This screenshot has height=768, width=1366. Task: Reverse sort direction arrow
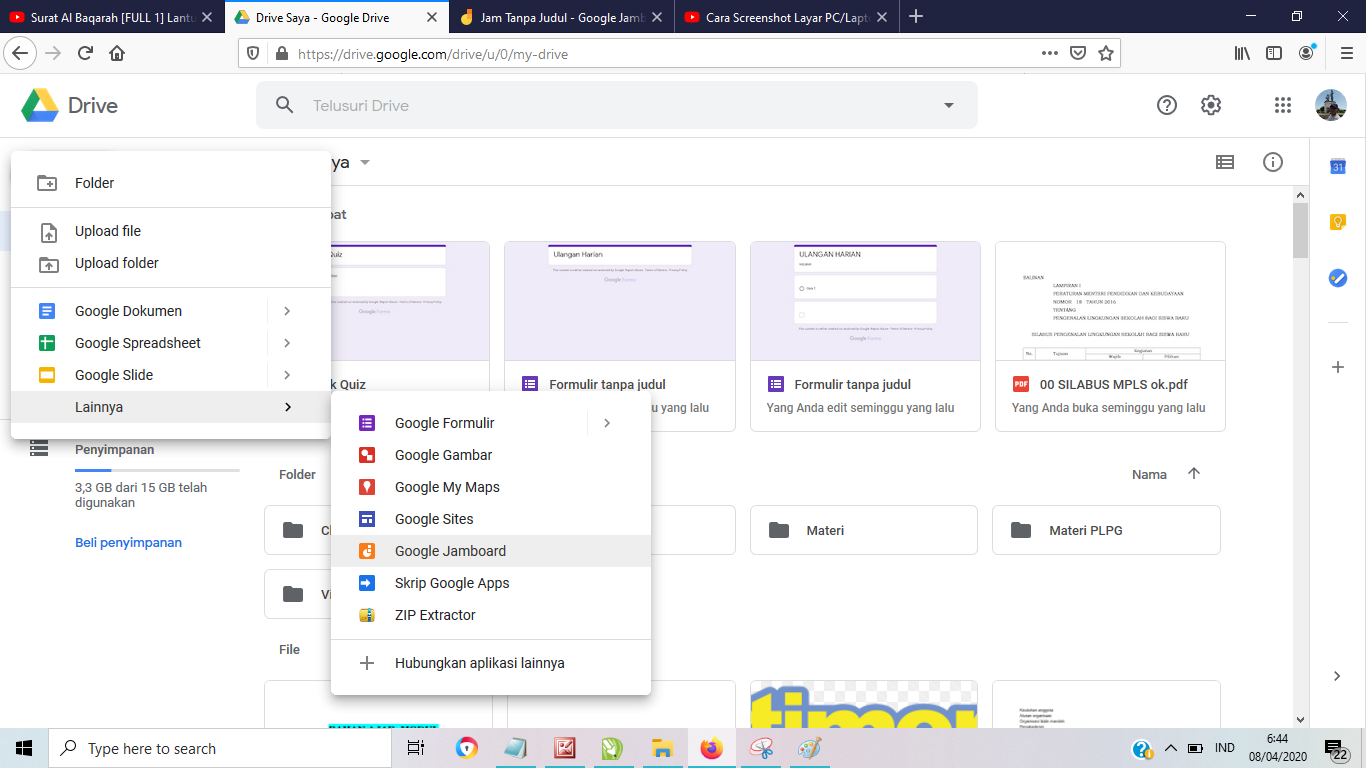(1194, 474)
